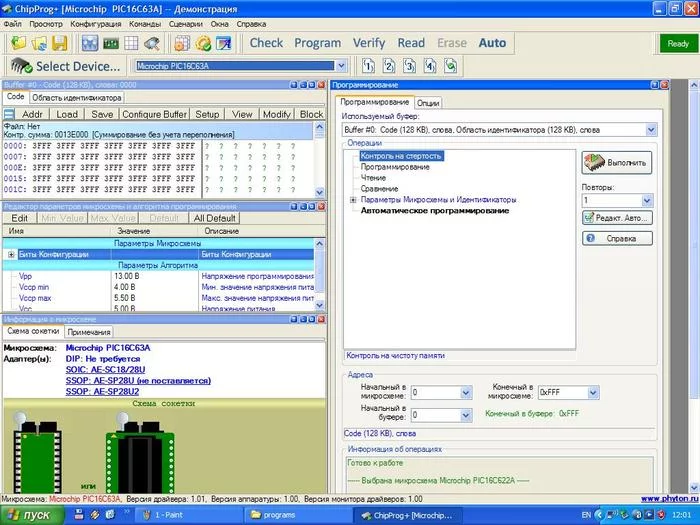
Task: Click the page 4 script icon
Action: (x=430, y=66)
